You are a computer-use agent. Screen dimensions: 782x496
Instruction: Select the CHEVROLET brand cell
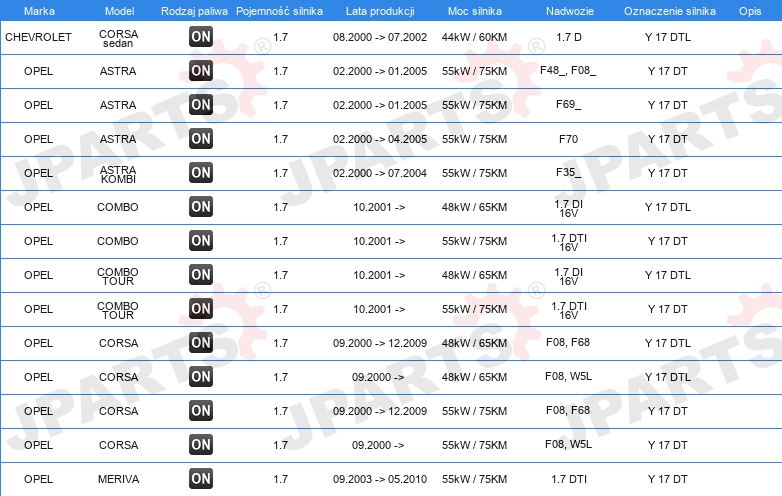tap(38, 37)
